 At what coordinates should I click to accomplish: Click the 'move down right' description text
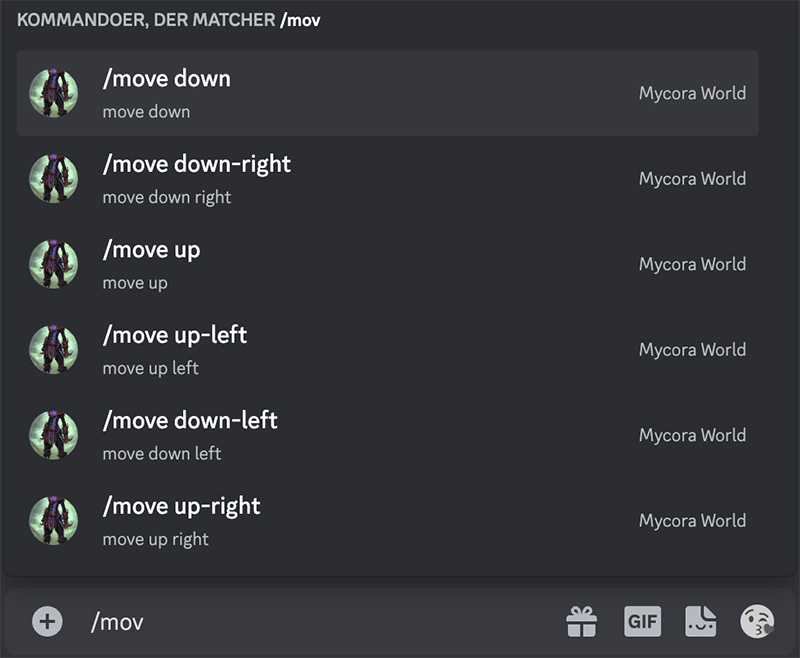point(167,197)
